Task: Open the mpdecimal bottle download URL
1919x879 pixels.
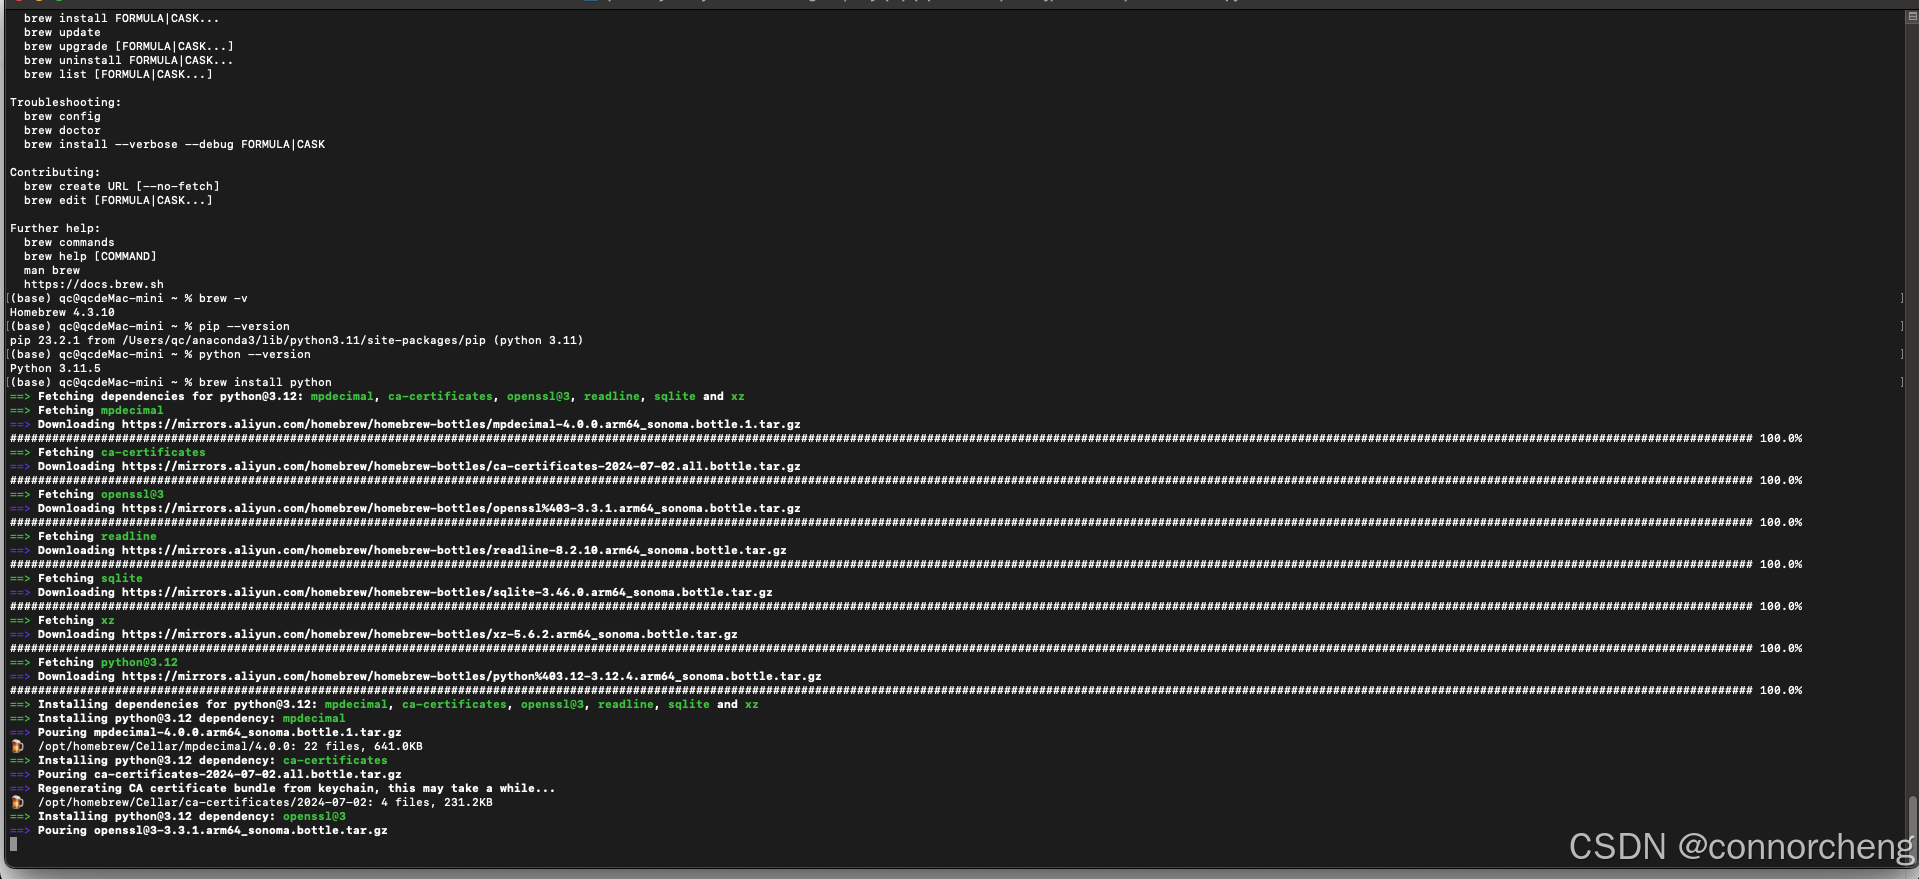Action: (461, 424)
